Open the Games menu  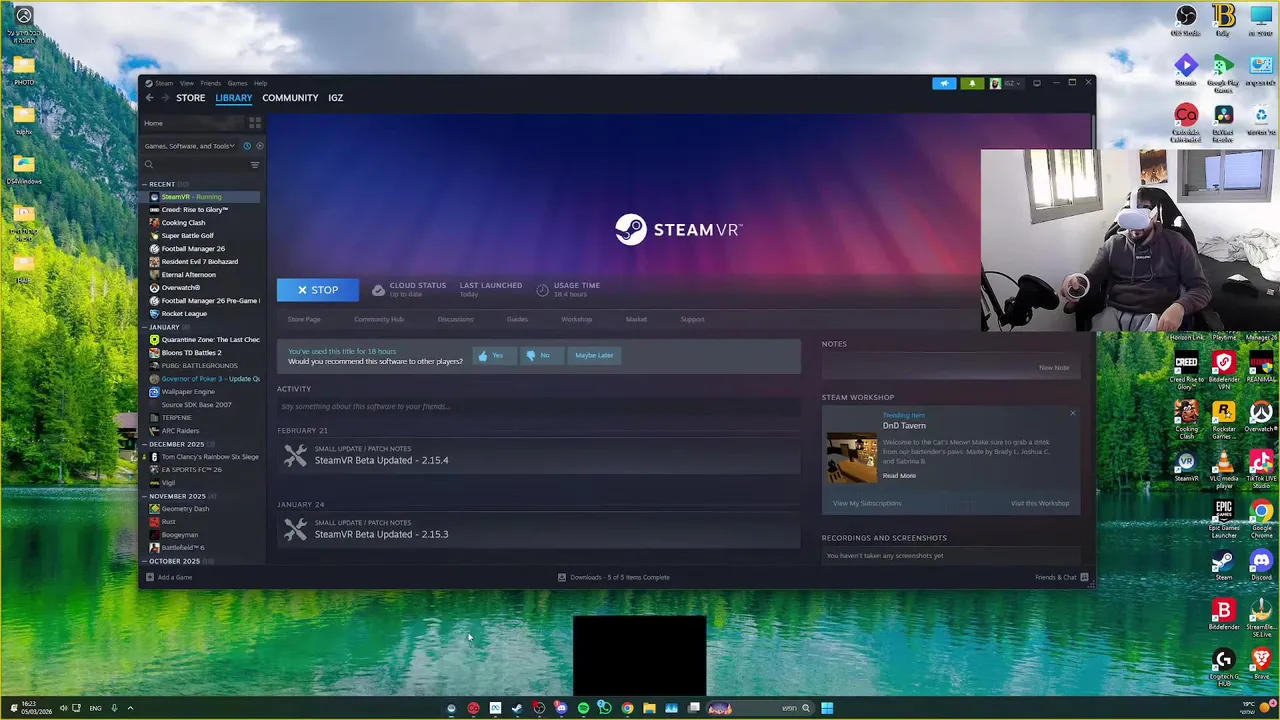(x=237, y=83)
